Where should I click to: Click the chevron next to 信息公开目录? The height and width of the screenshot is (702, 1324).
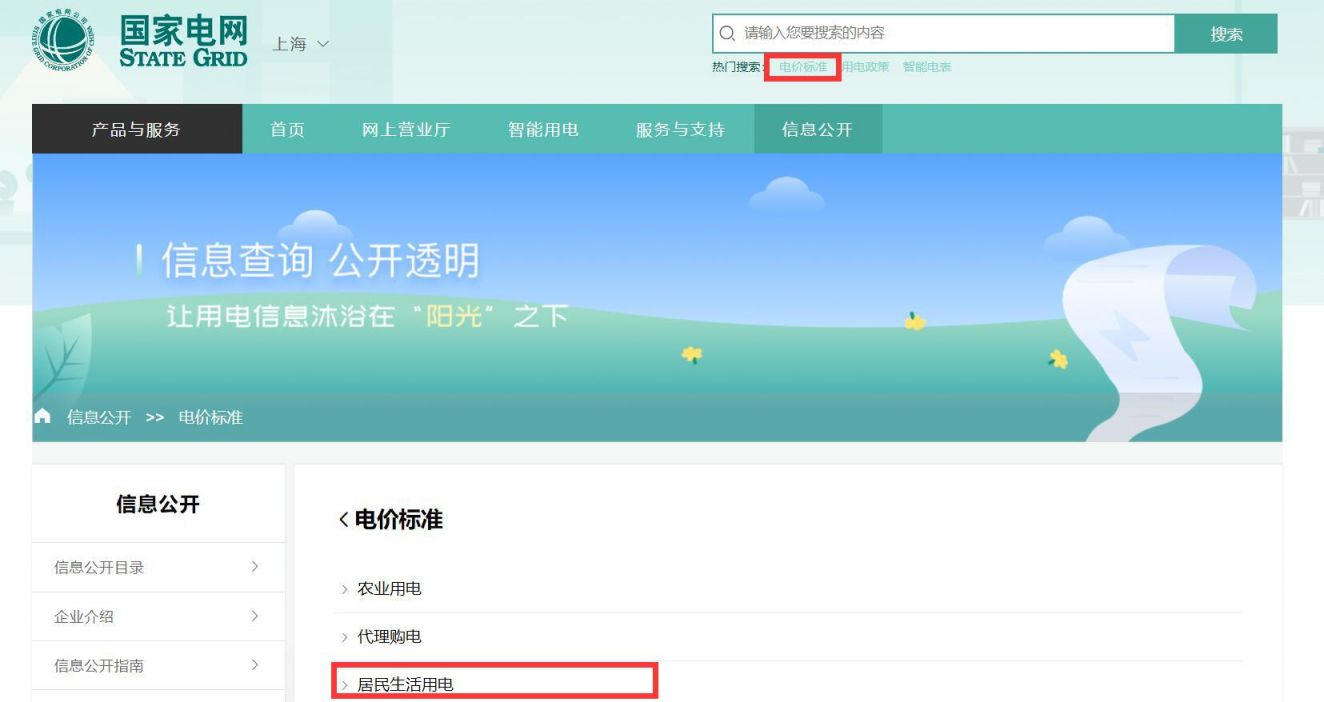click(253, 567)
